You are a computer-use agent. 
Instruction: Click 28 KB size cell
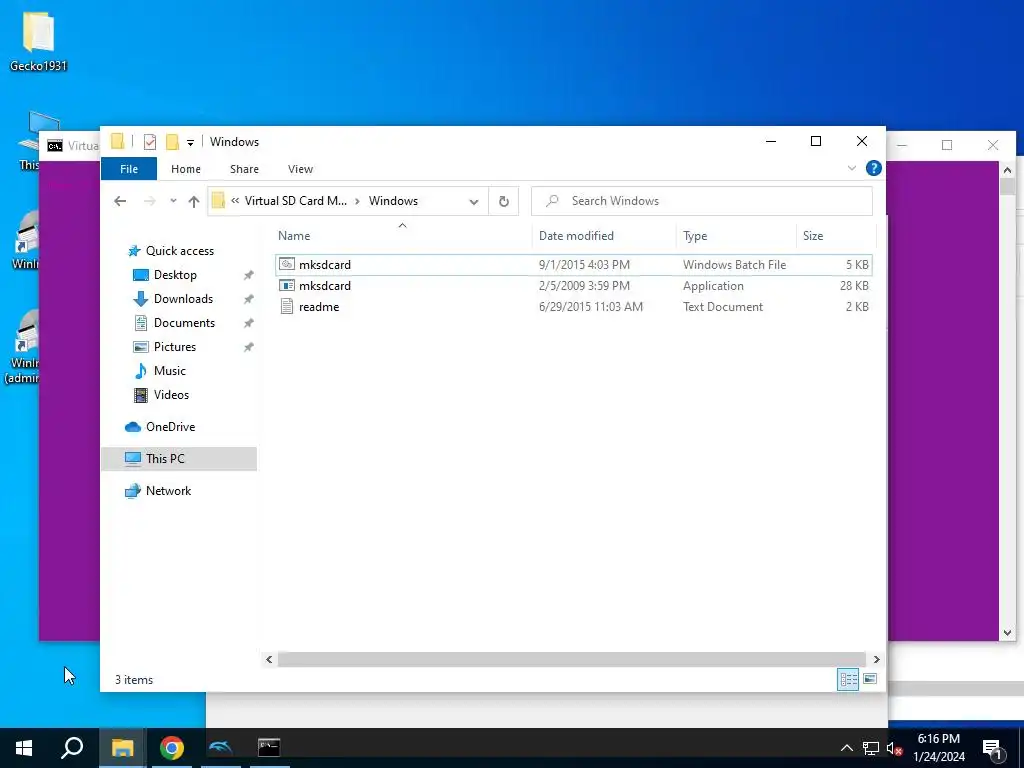tap(854, 285)
